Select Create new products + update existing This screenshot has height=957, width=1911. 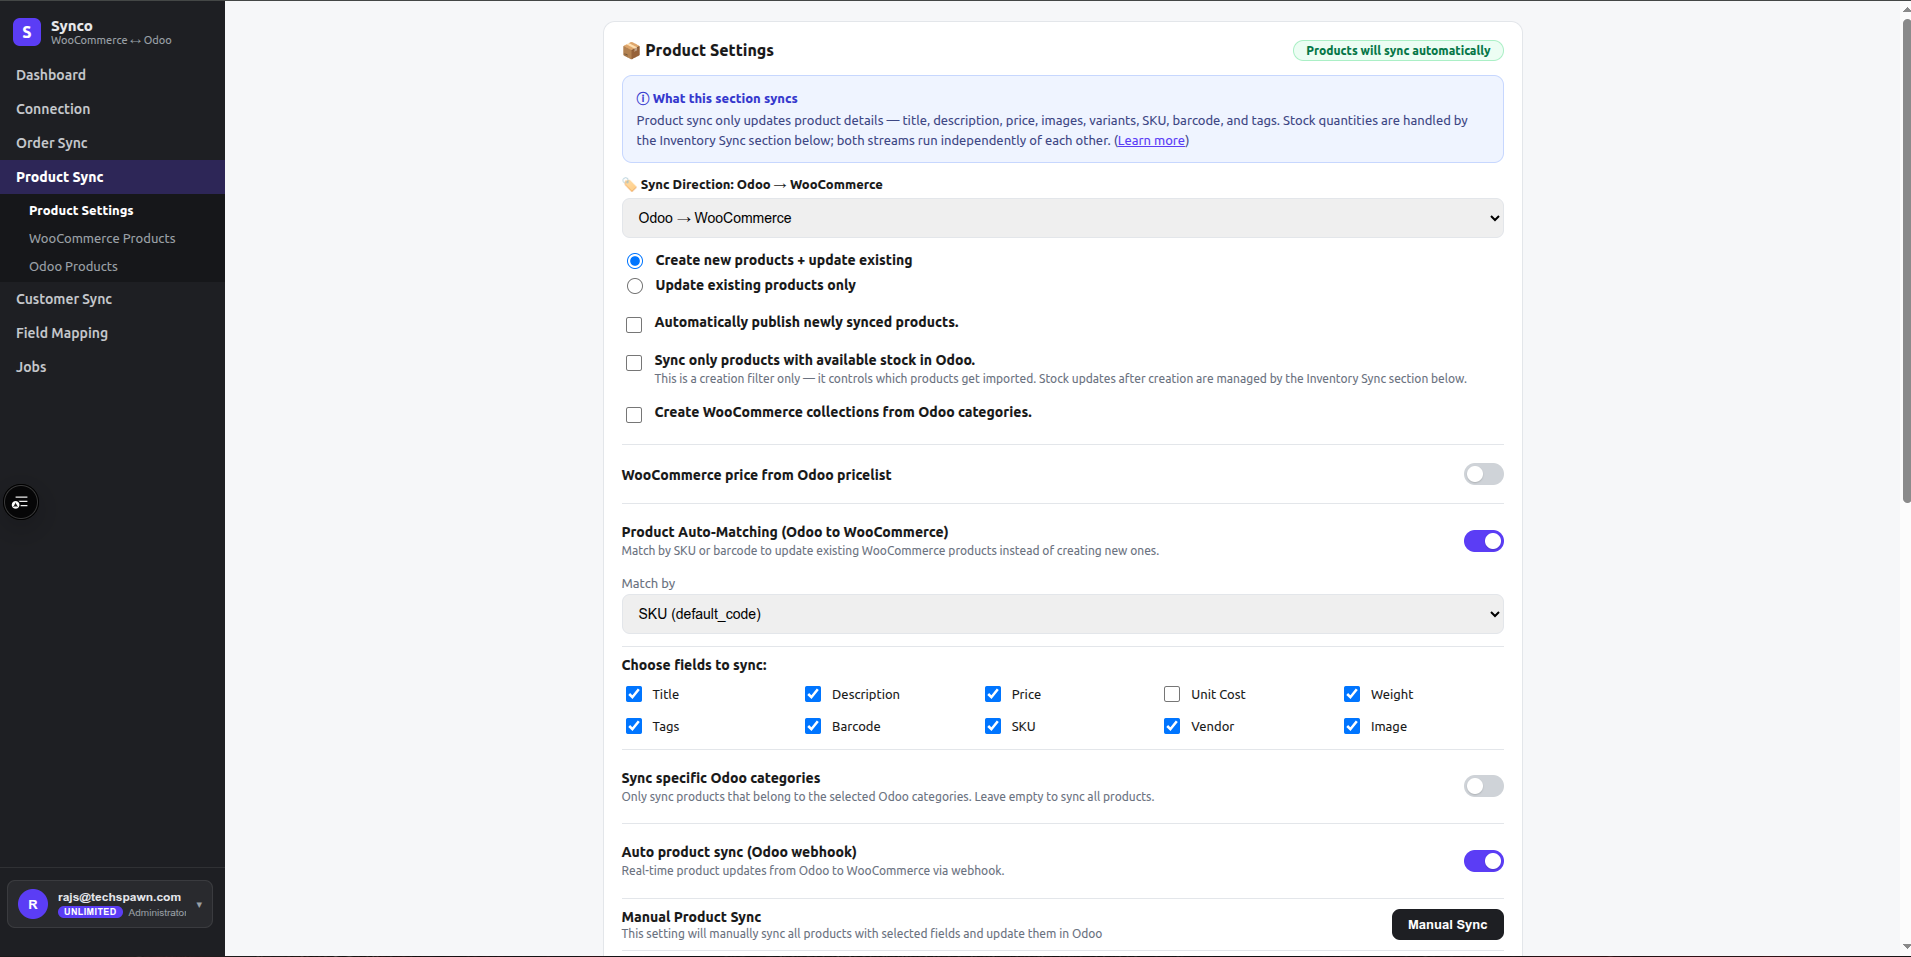tap(635, 261)
